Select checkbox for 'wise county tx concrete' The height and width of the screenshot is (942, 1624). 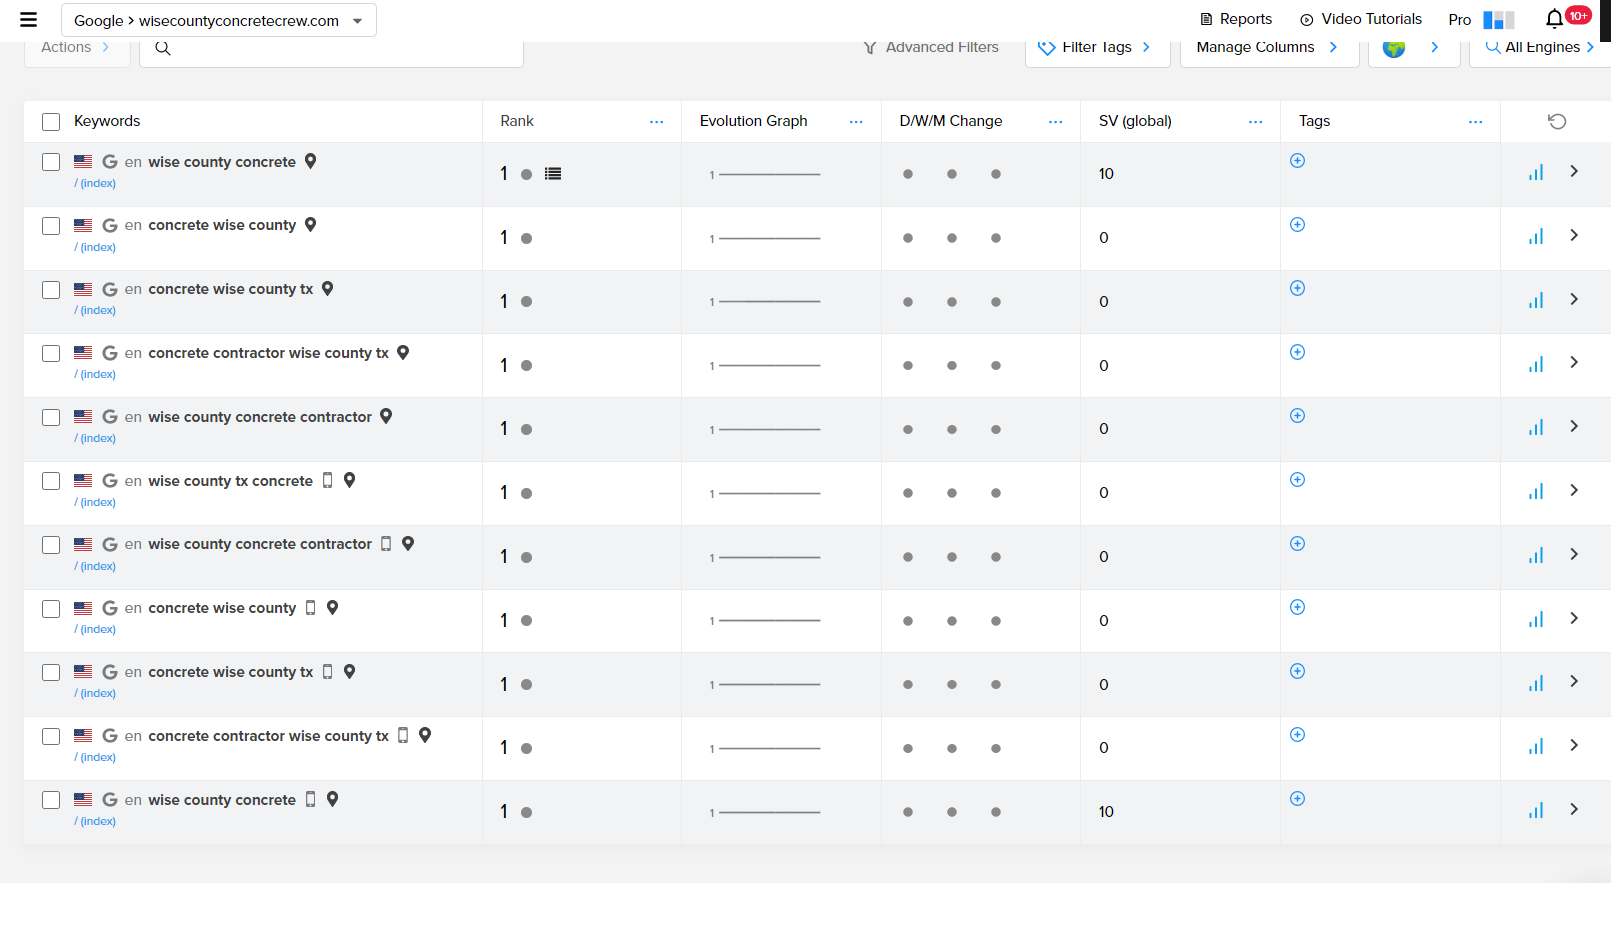pos(51,481)
